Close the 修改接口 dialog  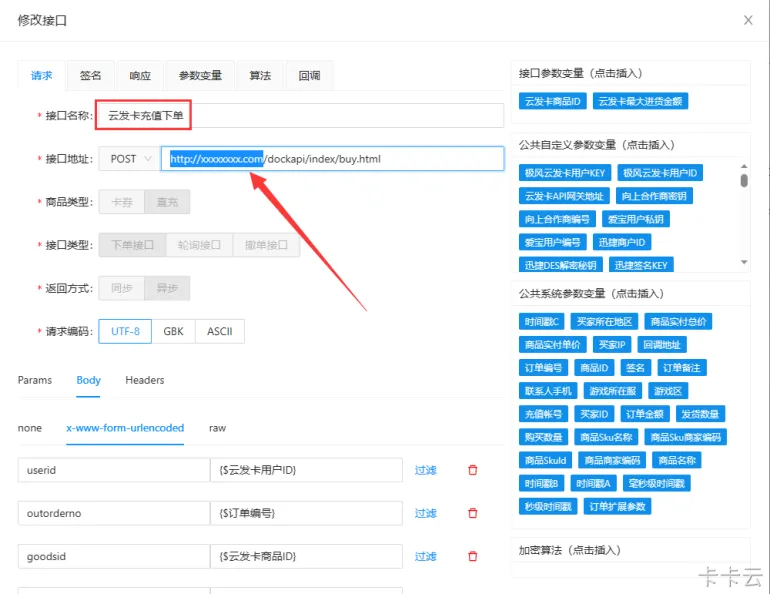click(x=748, y=20)
